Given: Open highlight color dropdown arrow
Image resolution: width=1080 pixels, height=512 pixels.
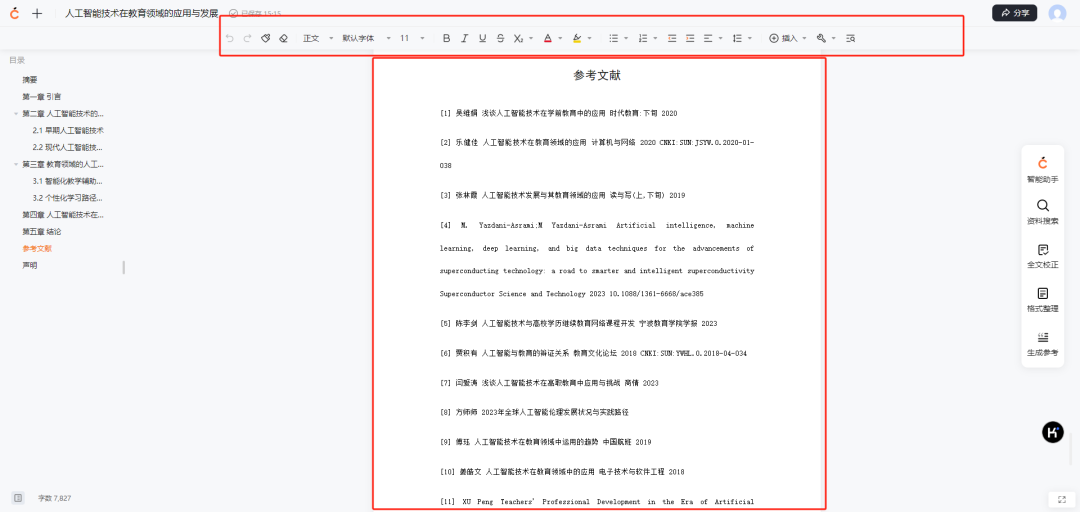Looking at the screenshot, I should 589,39.
